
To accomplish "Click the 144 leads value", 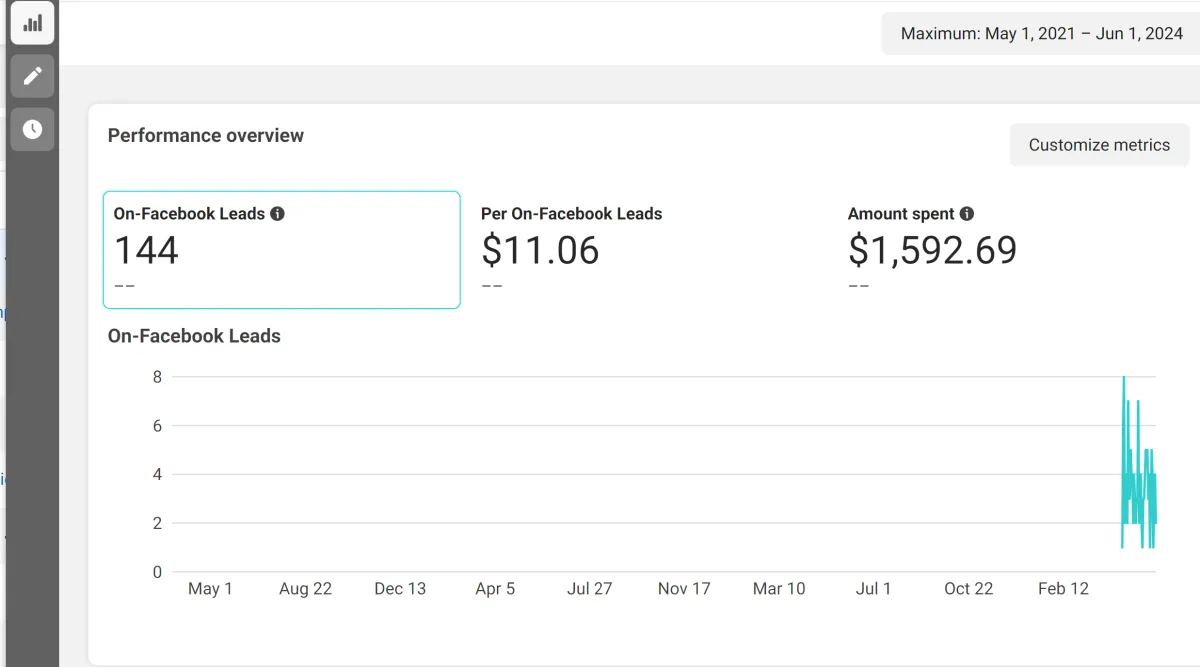I will [x=147, y=250].
